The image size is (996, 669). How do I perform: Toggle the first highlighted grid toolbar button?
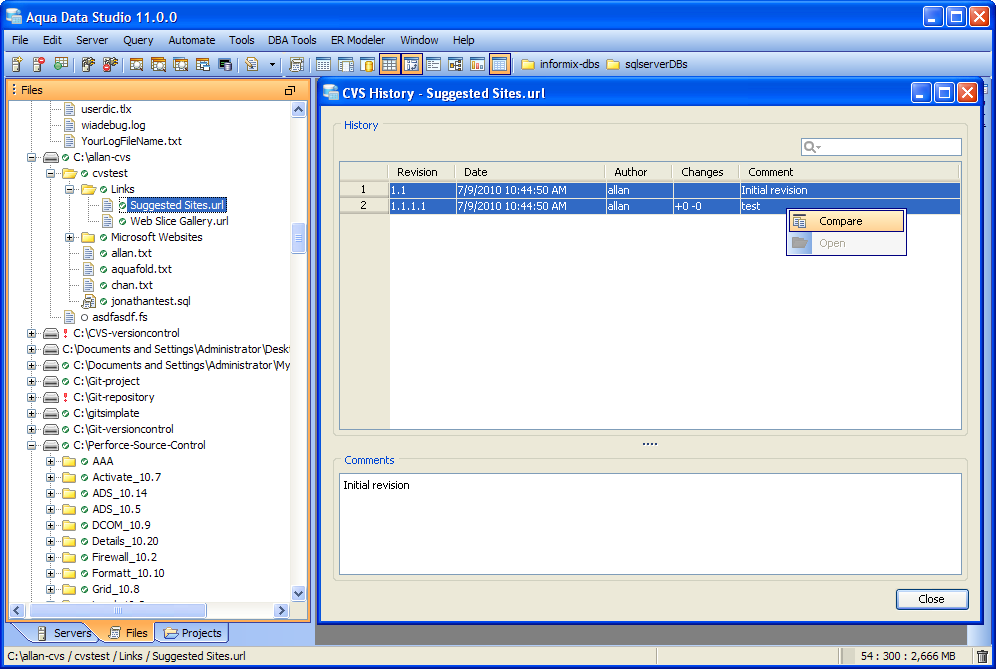389,64
